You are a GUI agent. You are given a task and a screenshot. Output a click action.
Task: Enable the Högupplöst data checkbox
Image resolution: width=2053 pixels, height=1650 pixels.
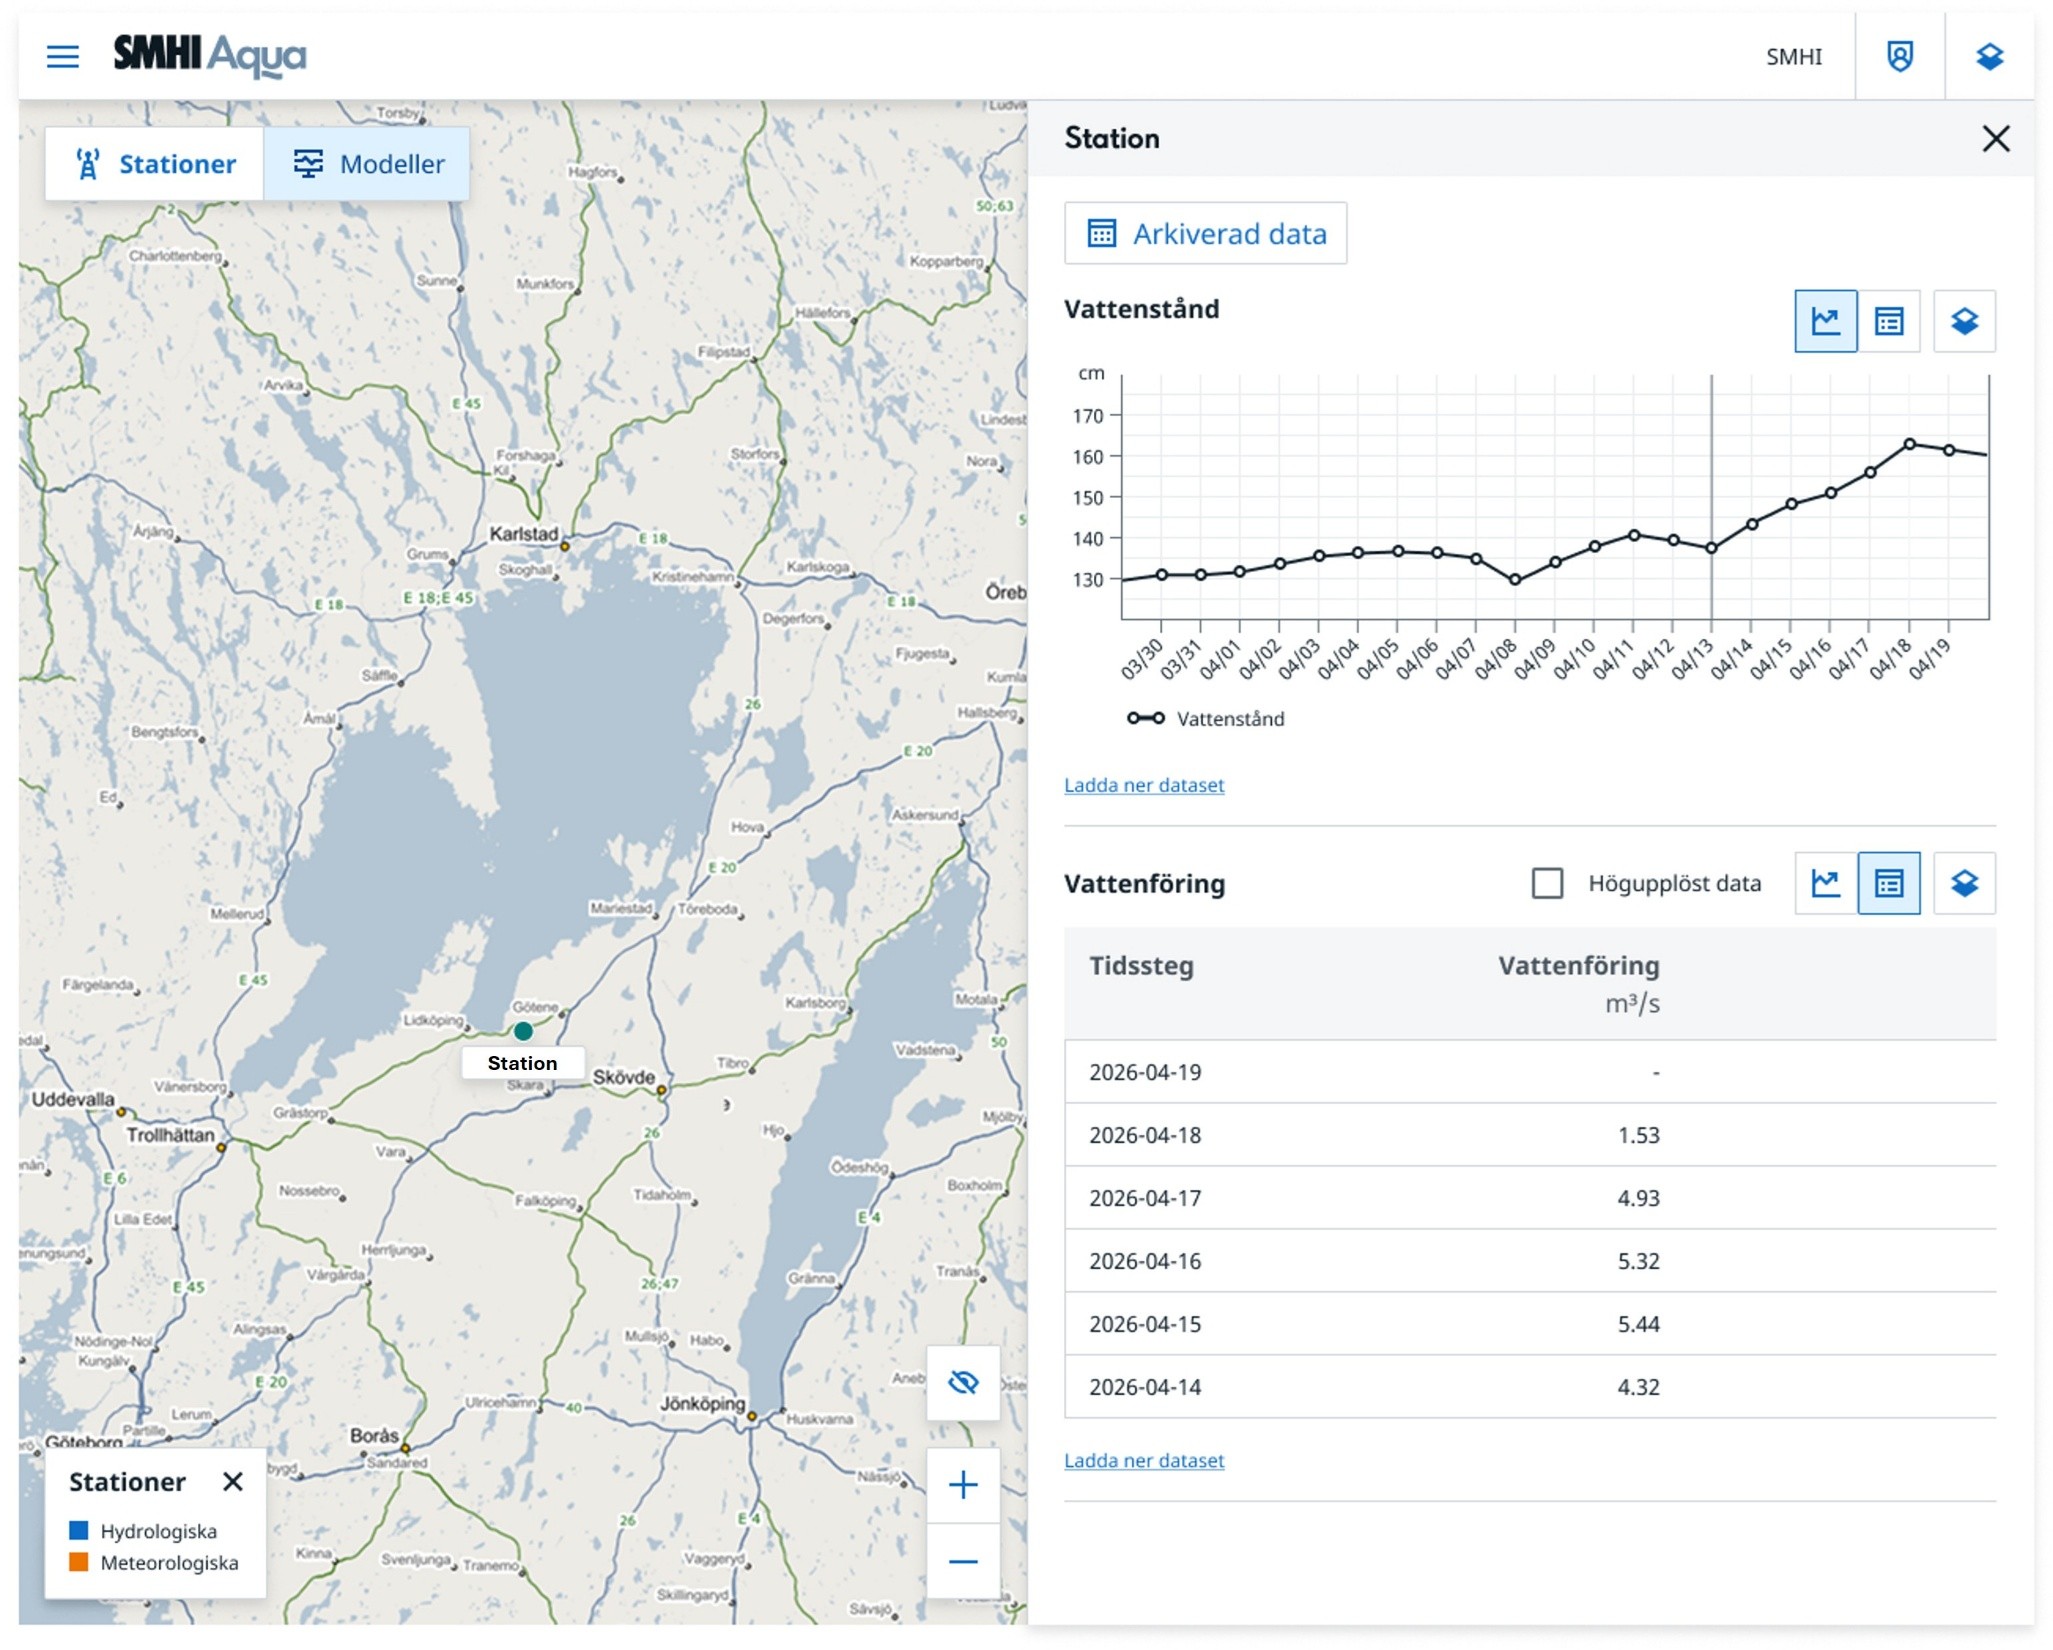pos(1547,883)
